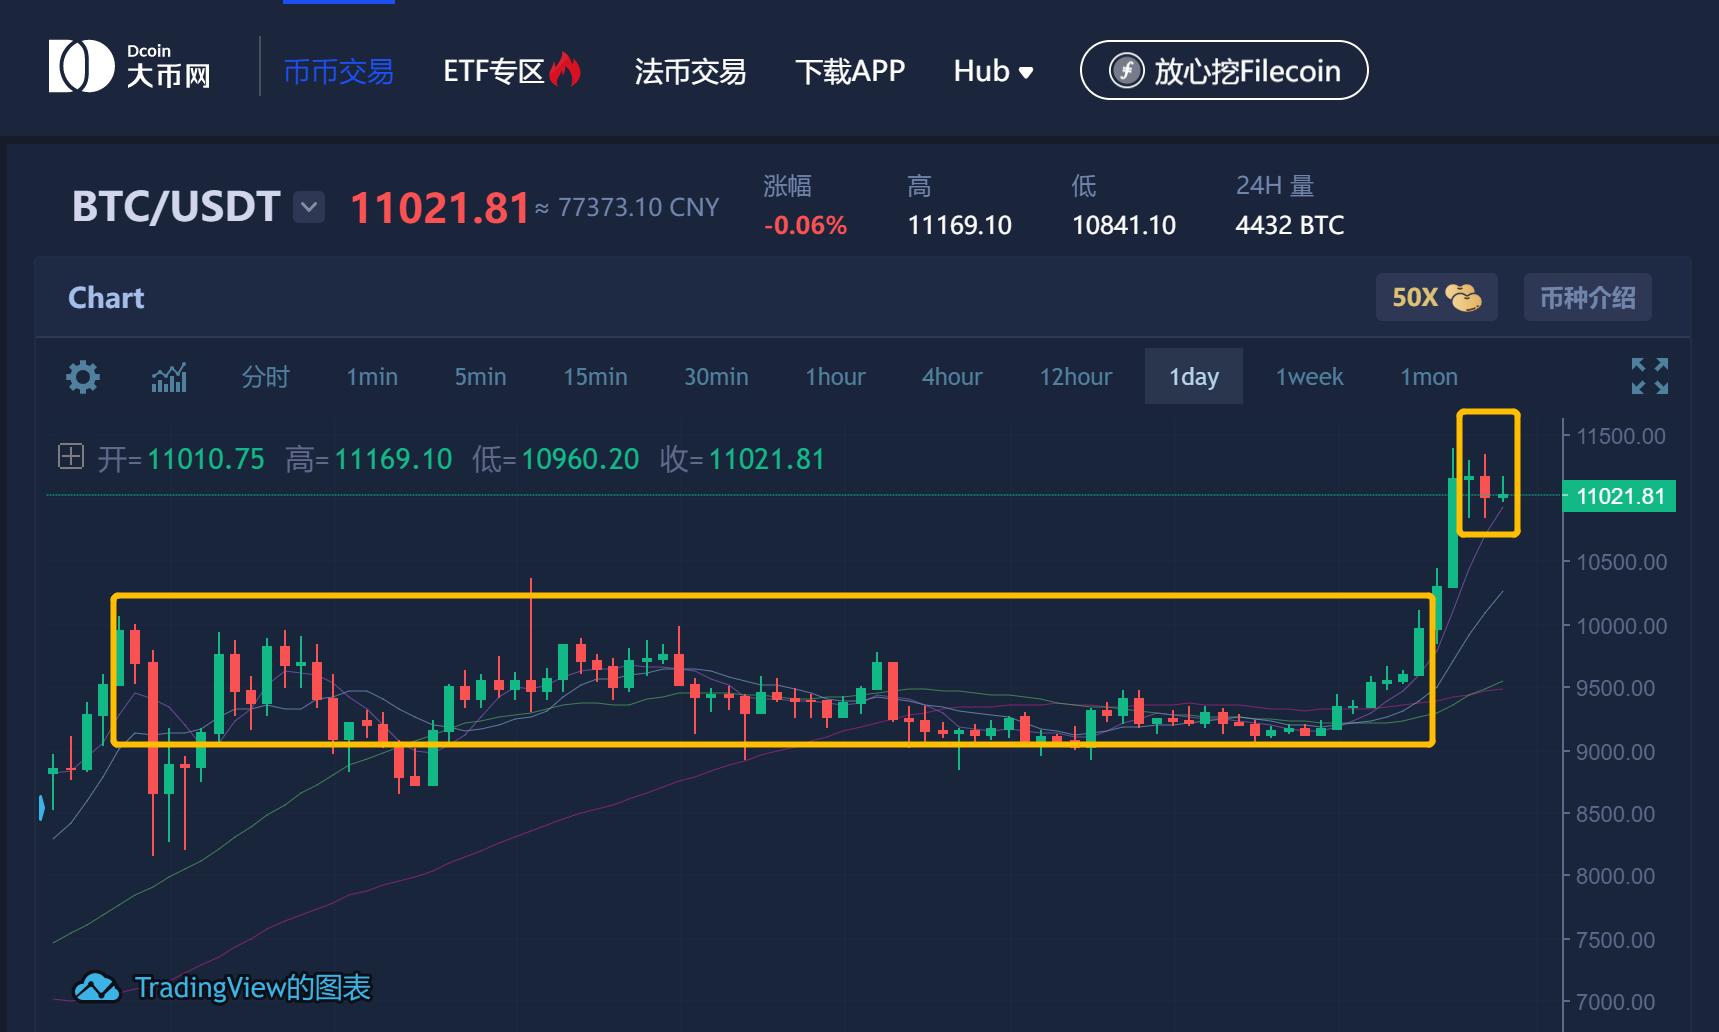Click the green 11021.81 price label
1719x1032 pixels.
click(x=1619, y=496)
